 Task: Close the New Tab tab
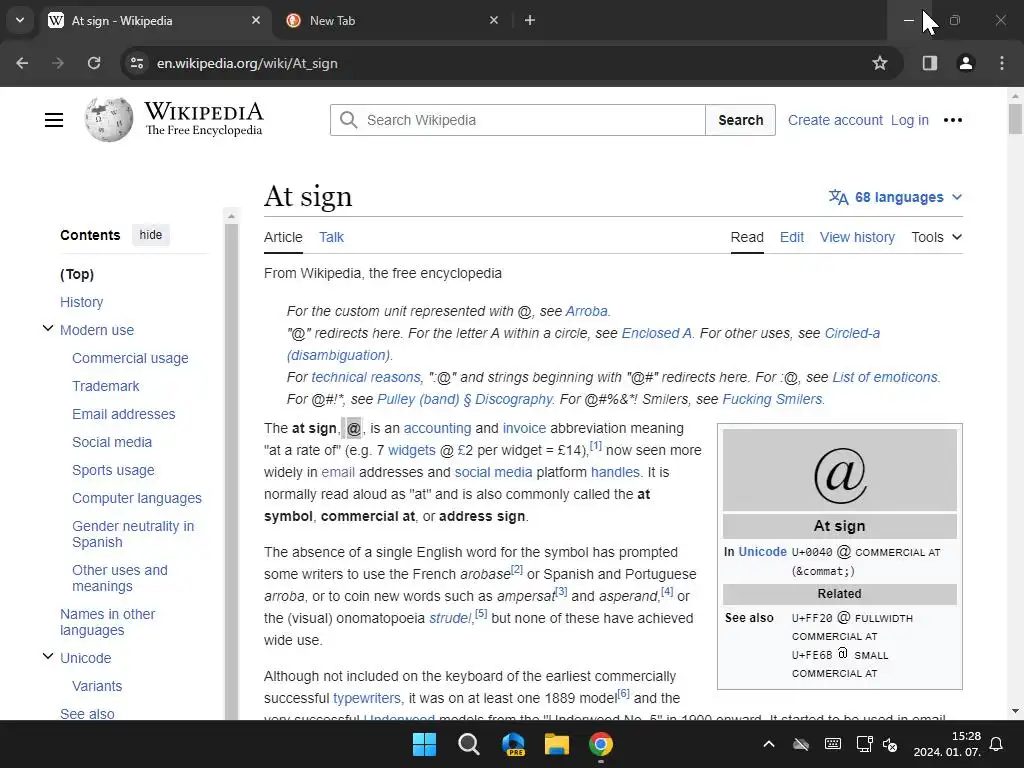494,20
